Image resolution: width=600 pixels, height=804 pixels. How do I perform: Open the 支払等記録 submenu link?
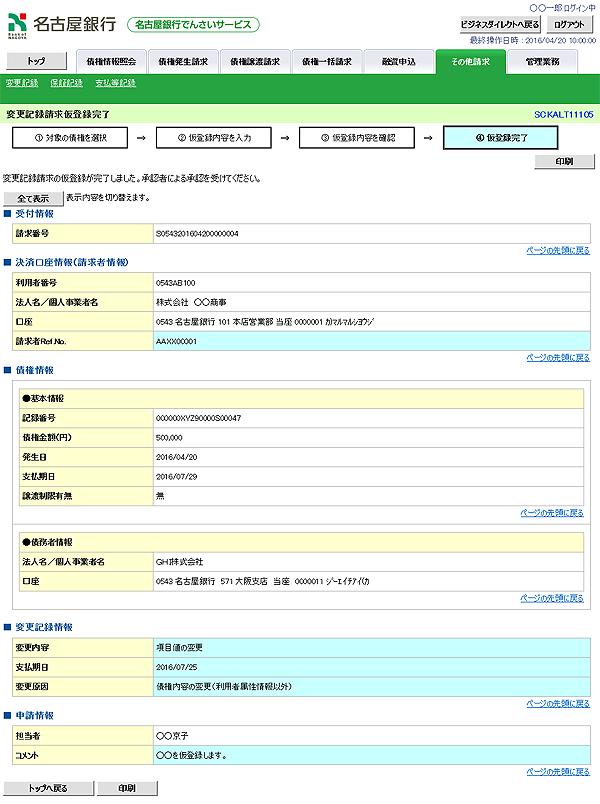115,83
